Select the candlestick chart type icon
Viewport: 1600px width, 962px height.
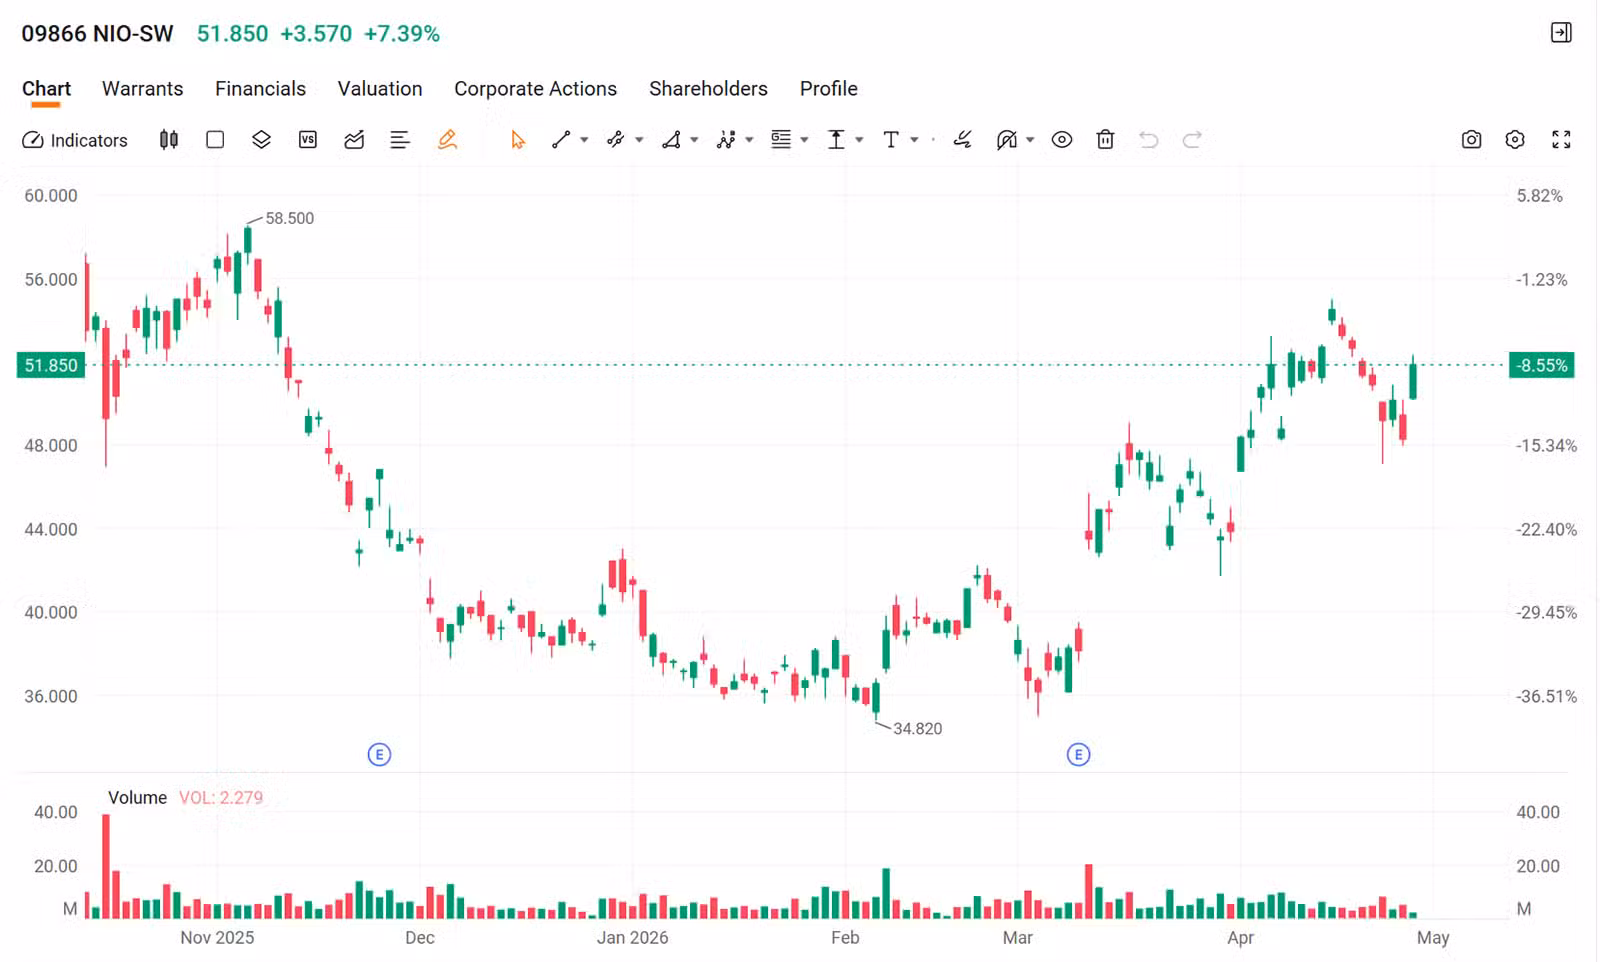pyautogui.click(x=168, y=139)
